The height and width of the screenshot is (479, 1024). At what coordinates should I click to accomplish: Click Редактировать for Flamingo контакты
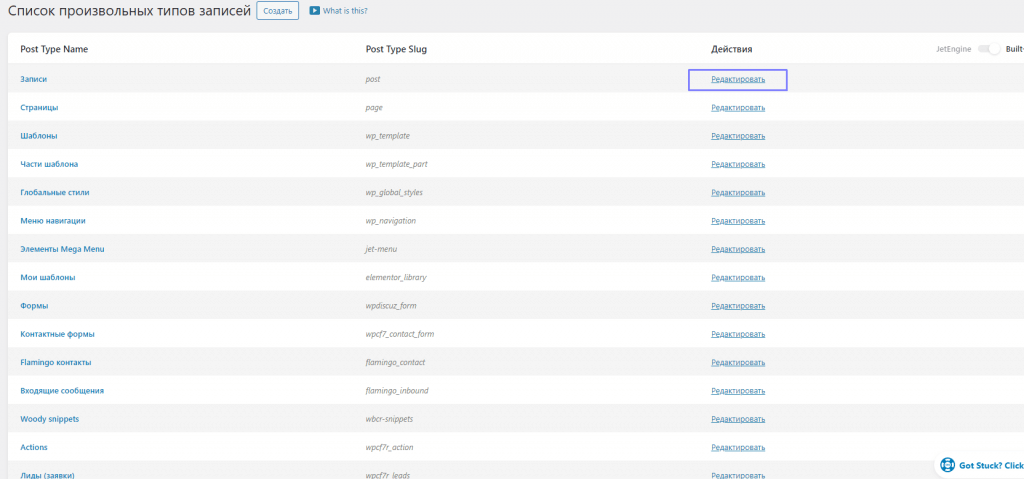coord(738,363)
